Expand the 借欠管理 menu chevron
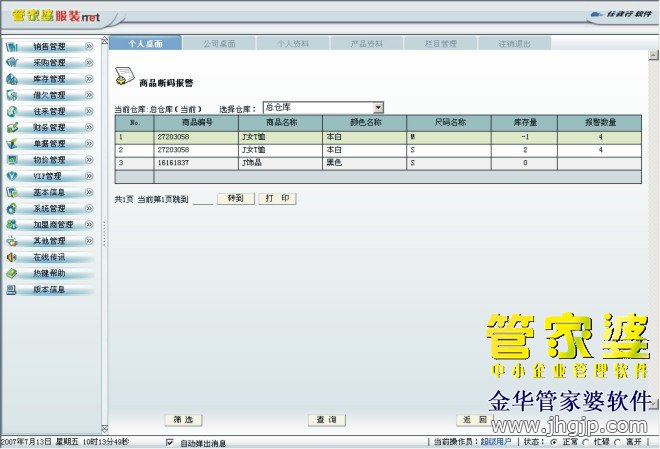Image resolution: width=660 pixels, height=449 pixels. coord(89,95)
